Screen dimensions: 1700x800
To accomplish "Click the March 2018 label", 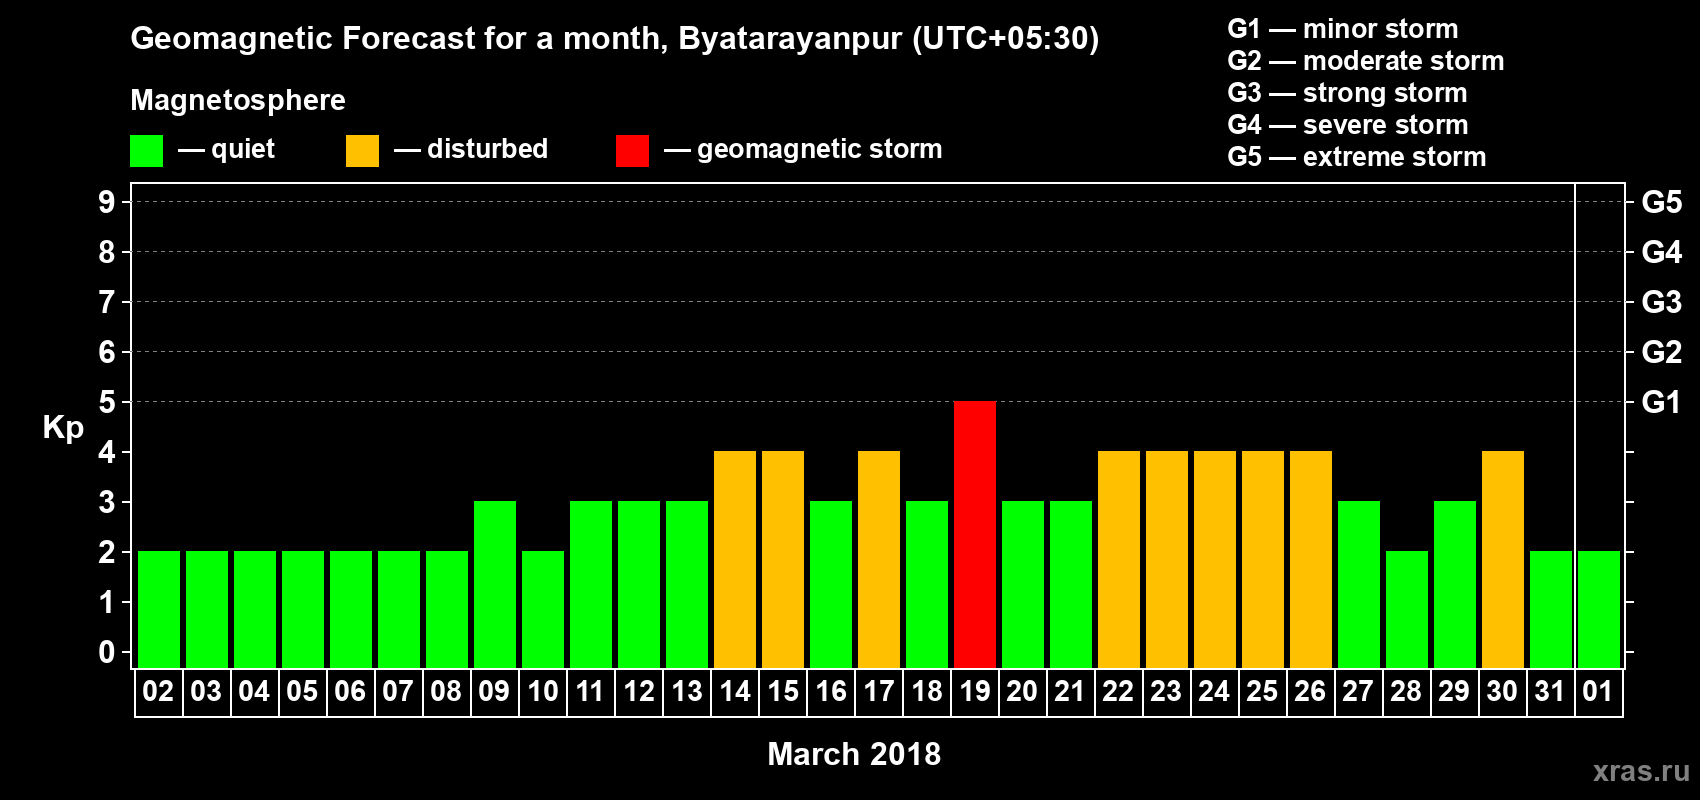I will [x=854, y=754].
